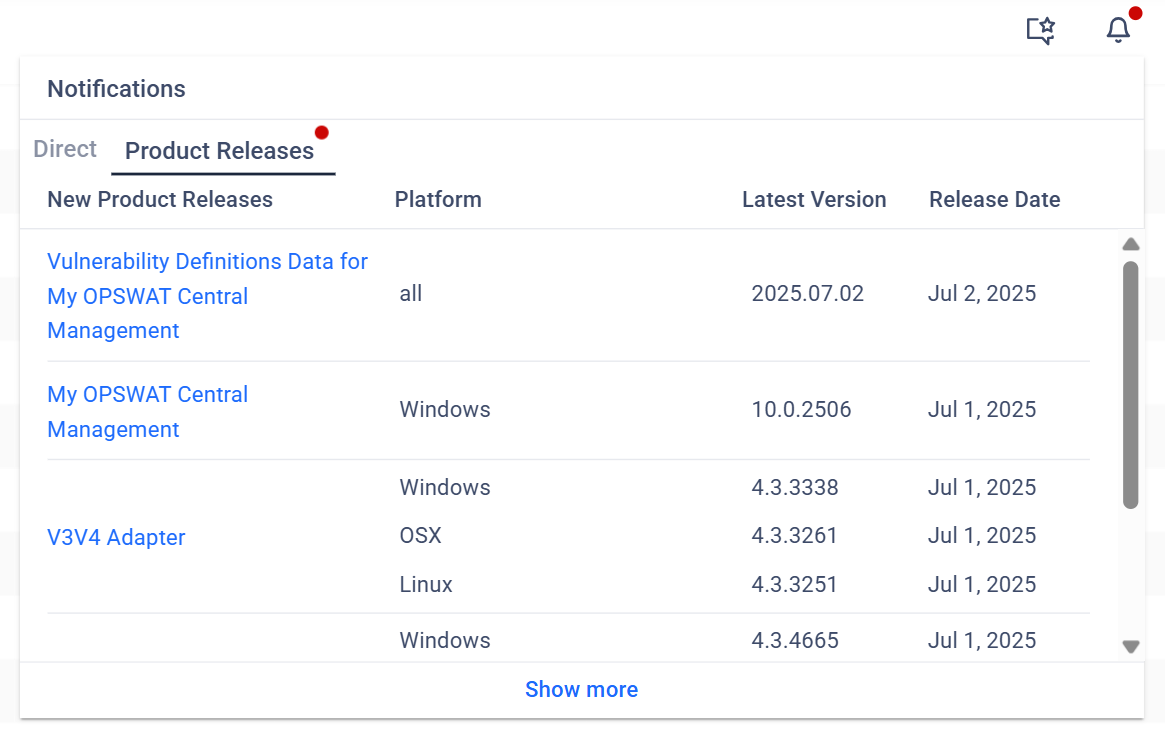The height and width of the screenshot is (743, 1165).
Task: Click the 'all' platform cell
Action: [411, 293]
